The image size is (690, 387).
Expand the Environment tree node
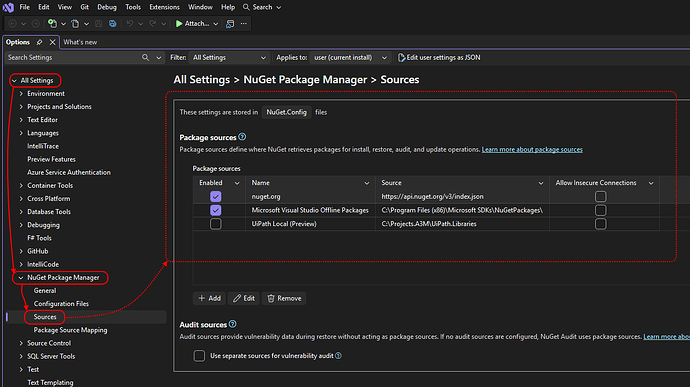coord(21,94)
